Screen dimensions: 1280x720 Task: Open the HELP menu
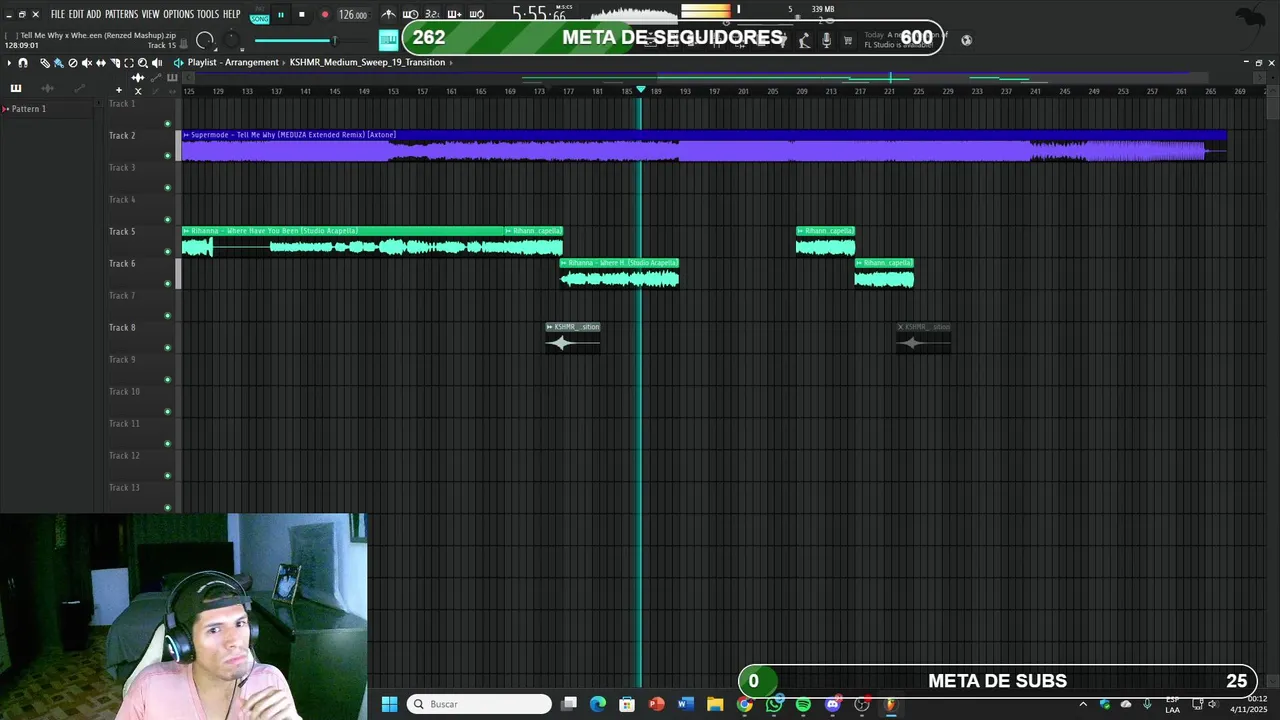point(231,15)
